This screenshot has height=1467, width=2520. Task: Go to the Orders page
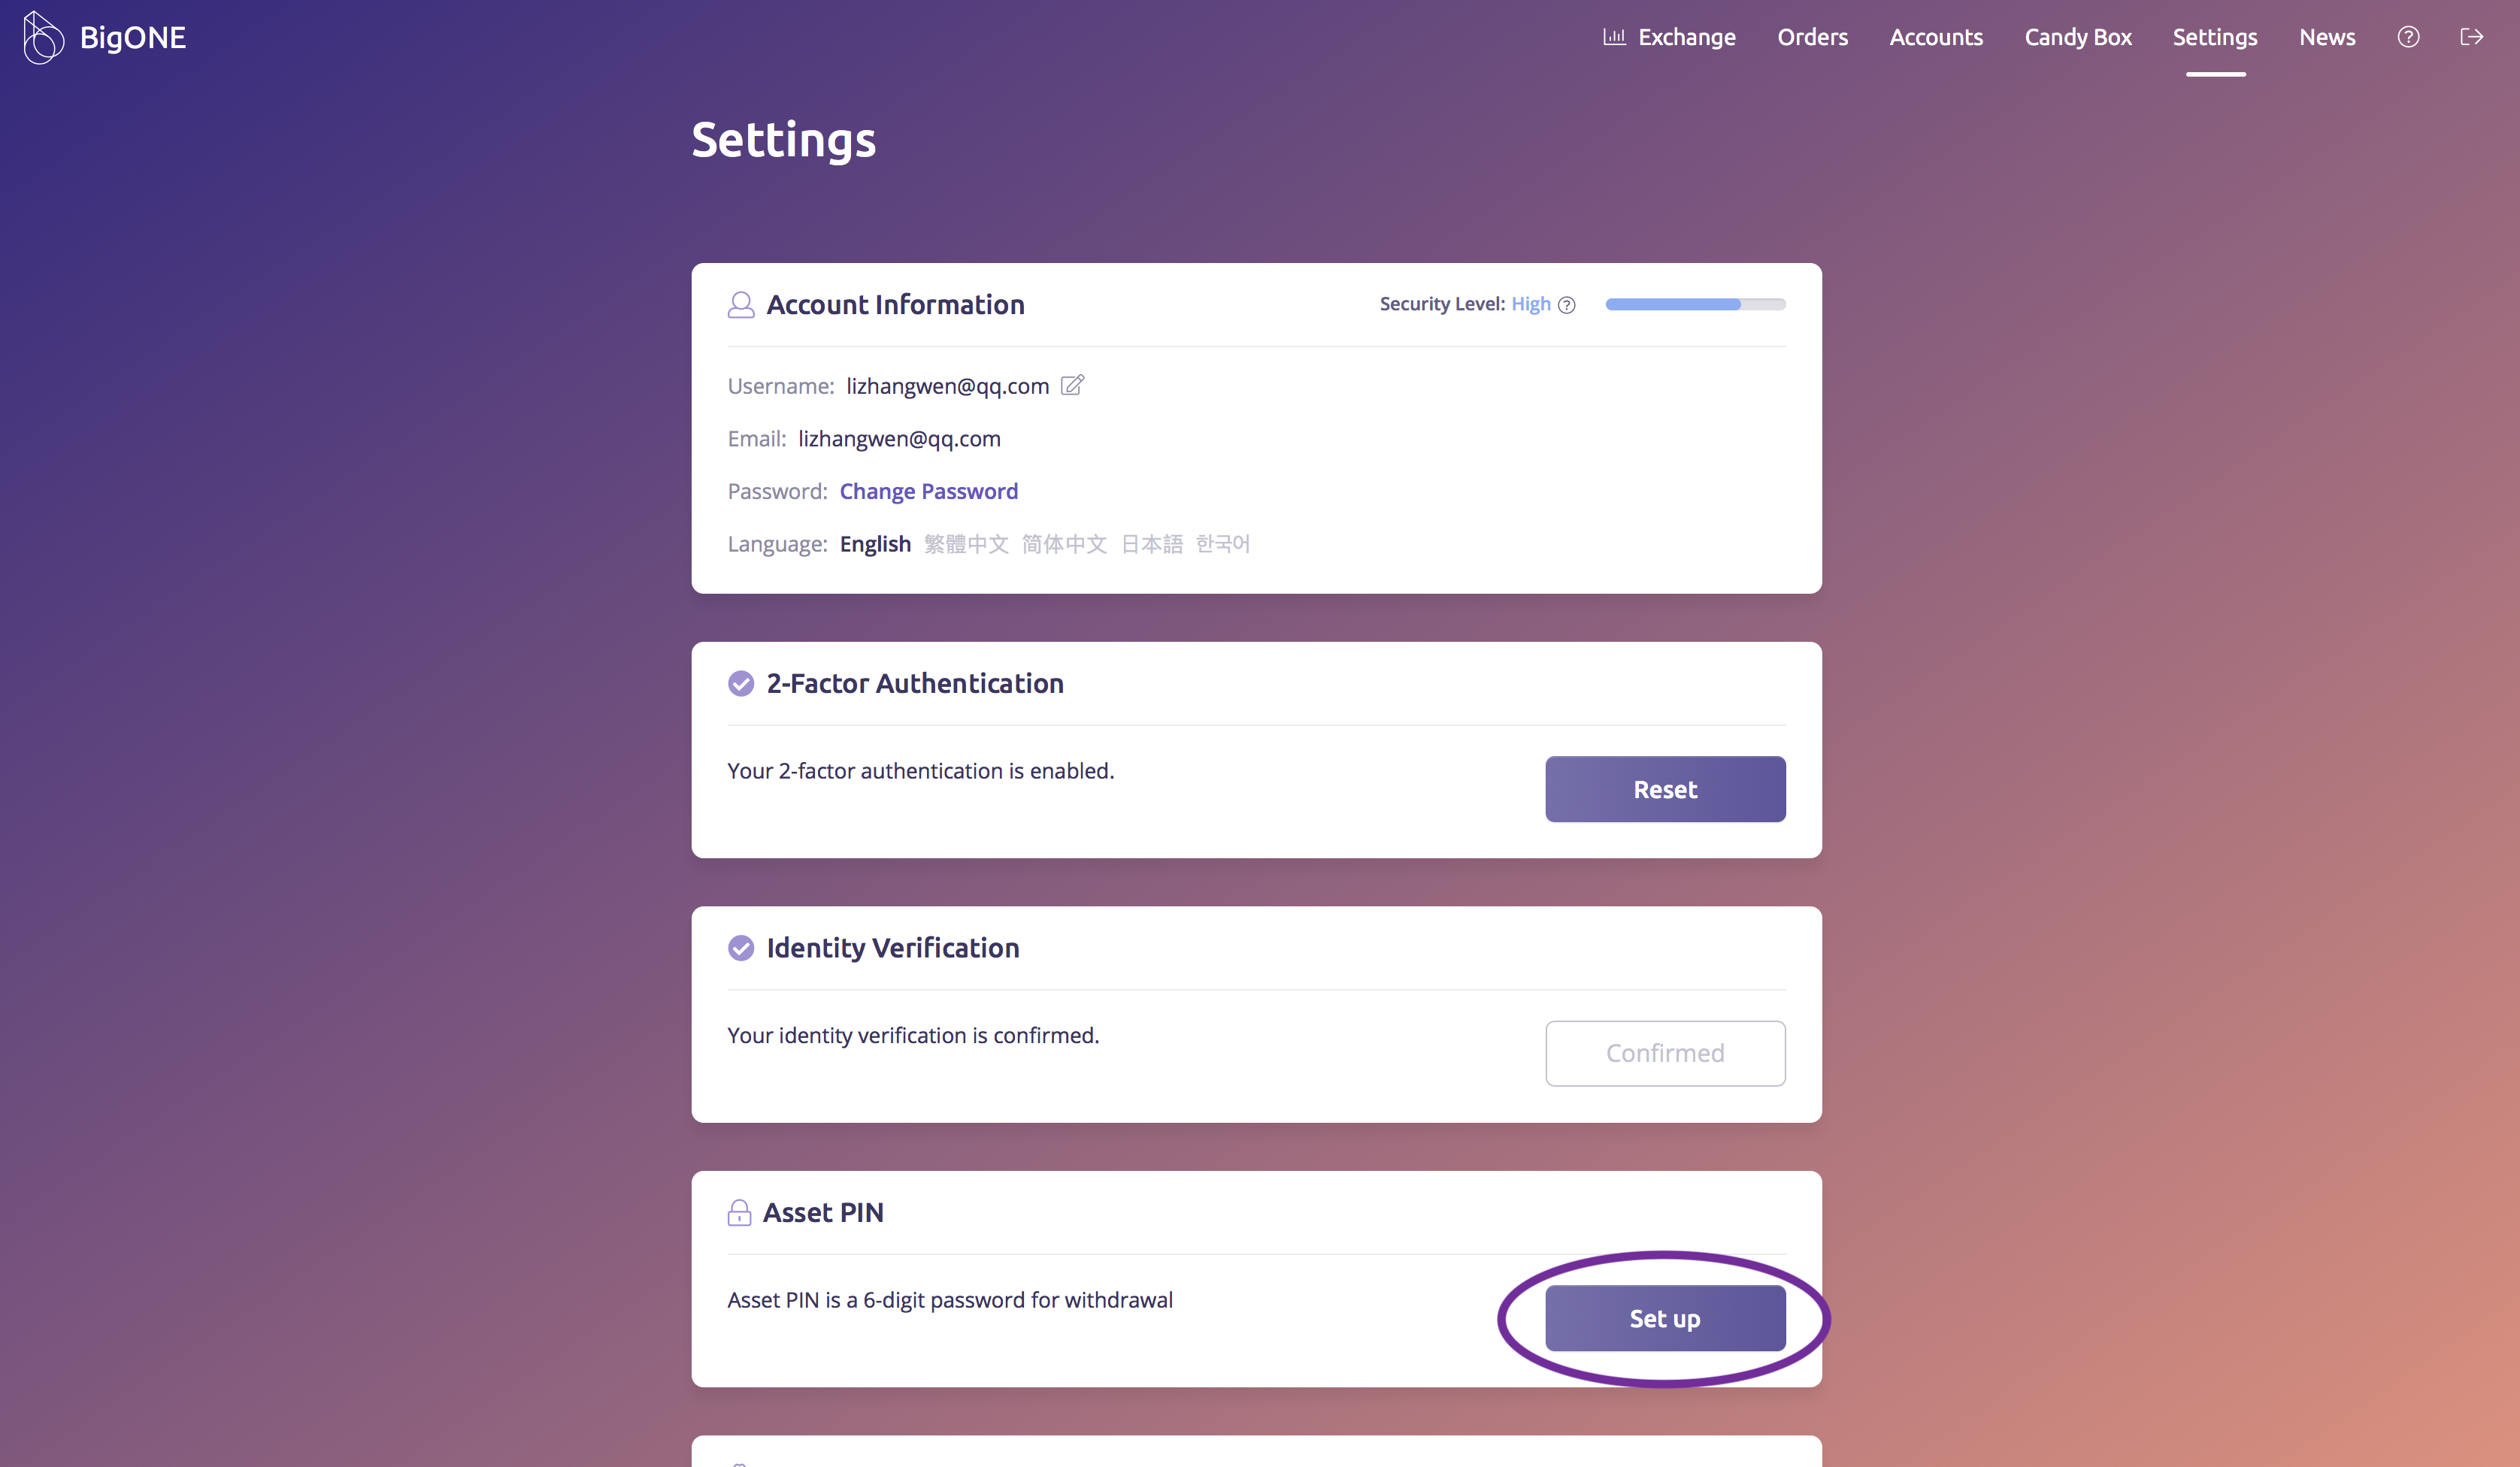point(1812,37)
